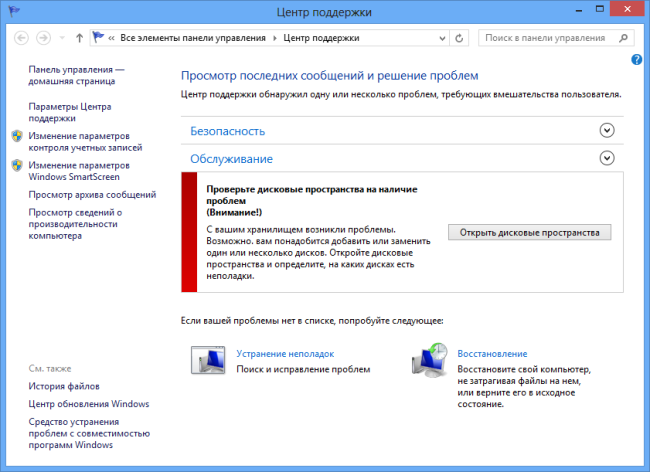Open Параметры Центра поддержки link
650x472 pixels.
click(x=70, y=112)
